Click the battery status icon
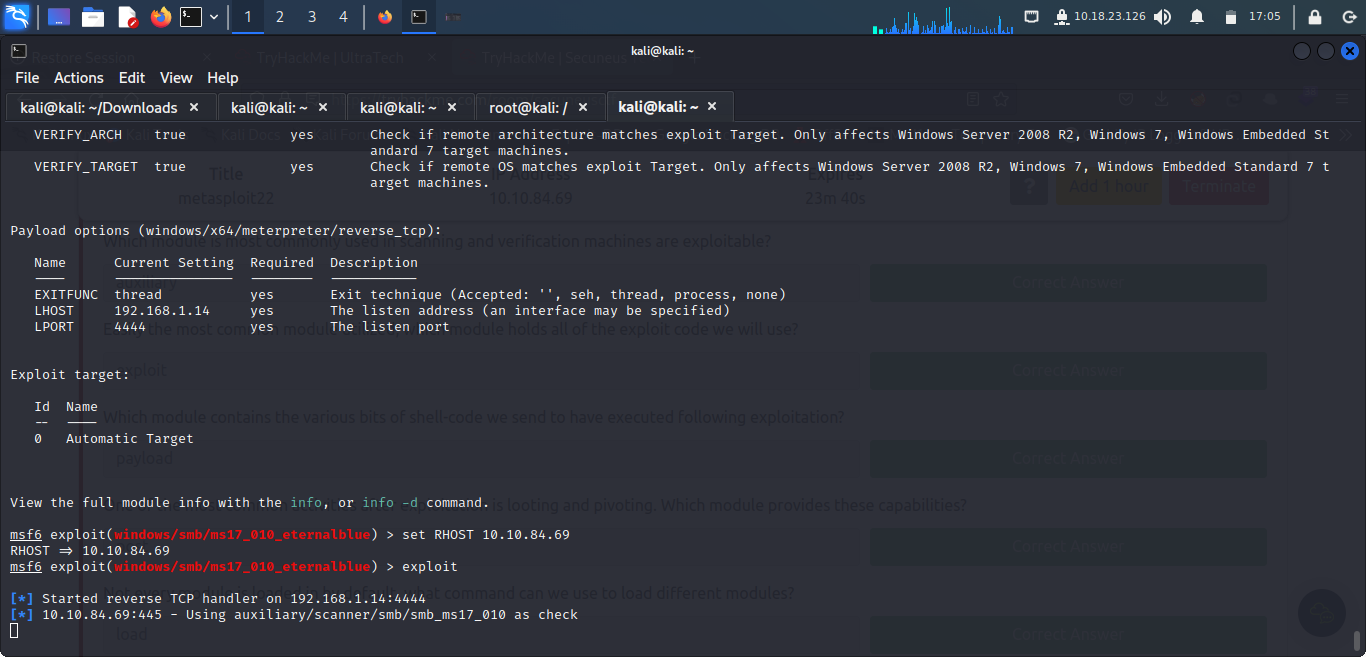1366x657 pixels. [1231, 17]
